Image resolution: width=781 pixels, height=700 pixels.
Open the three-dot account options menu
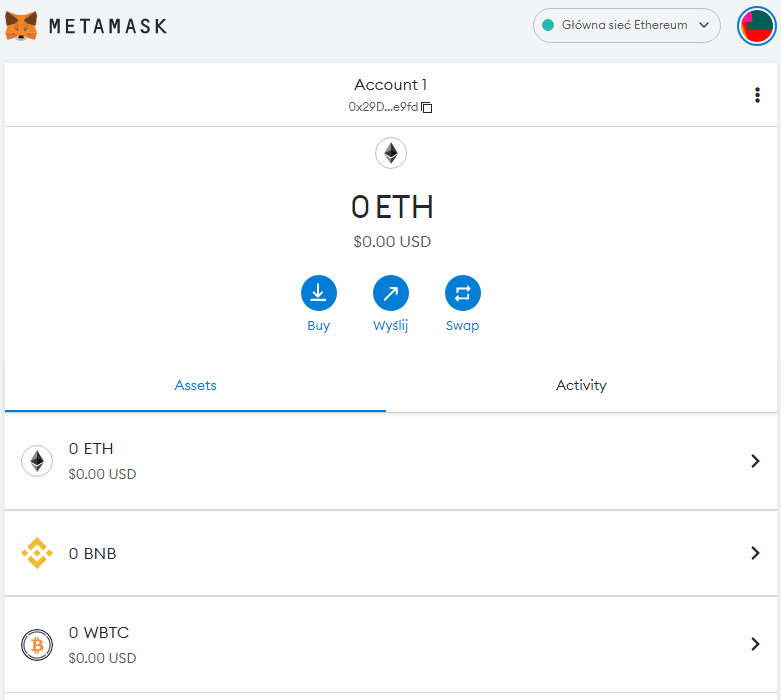757,95
